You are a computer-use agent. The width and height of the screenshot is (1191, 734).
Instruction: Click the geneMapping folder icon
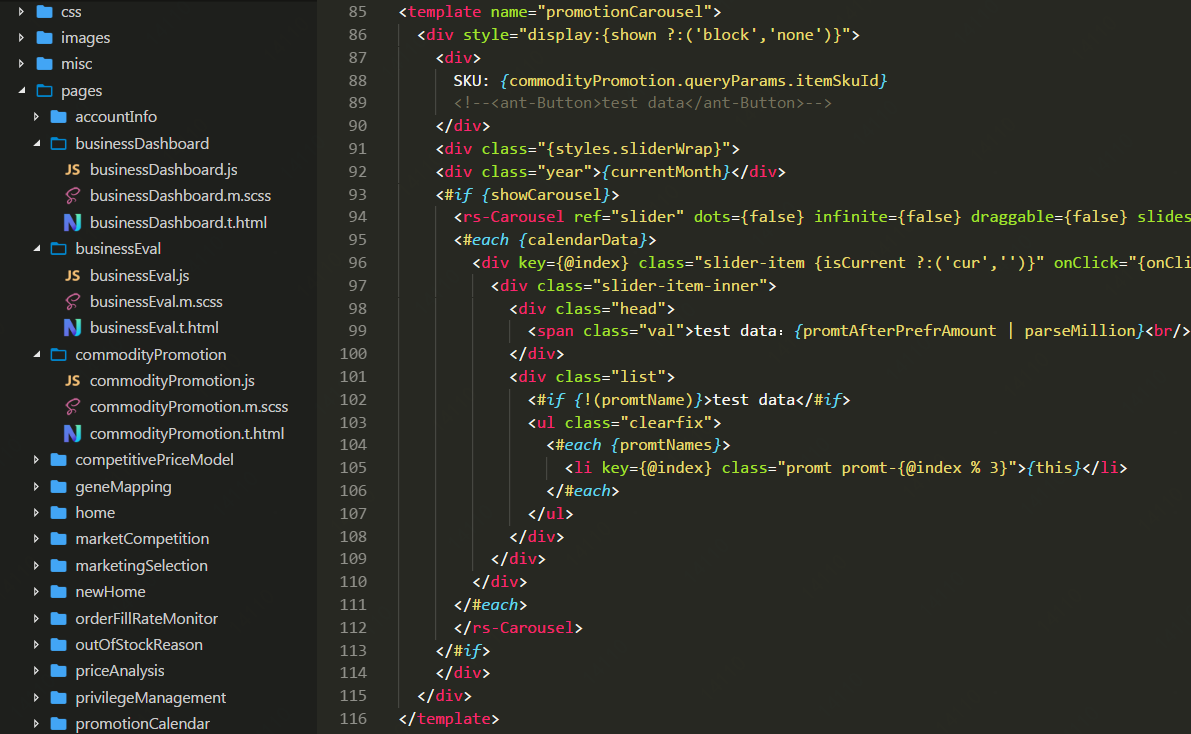click(58, 486)
